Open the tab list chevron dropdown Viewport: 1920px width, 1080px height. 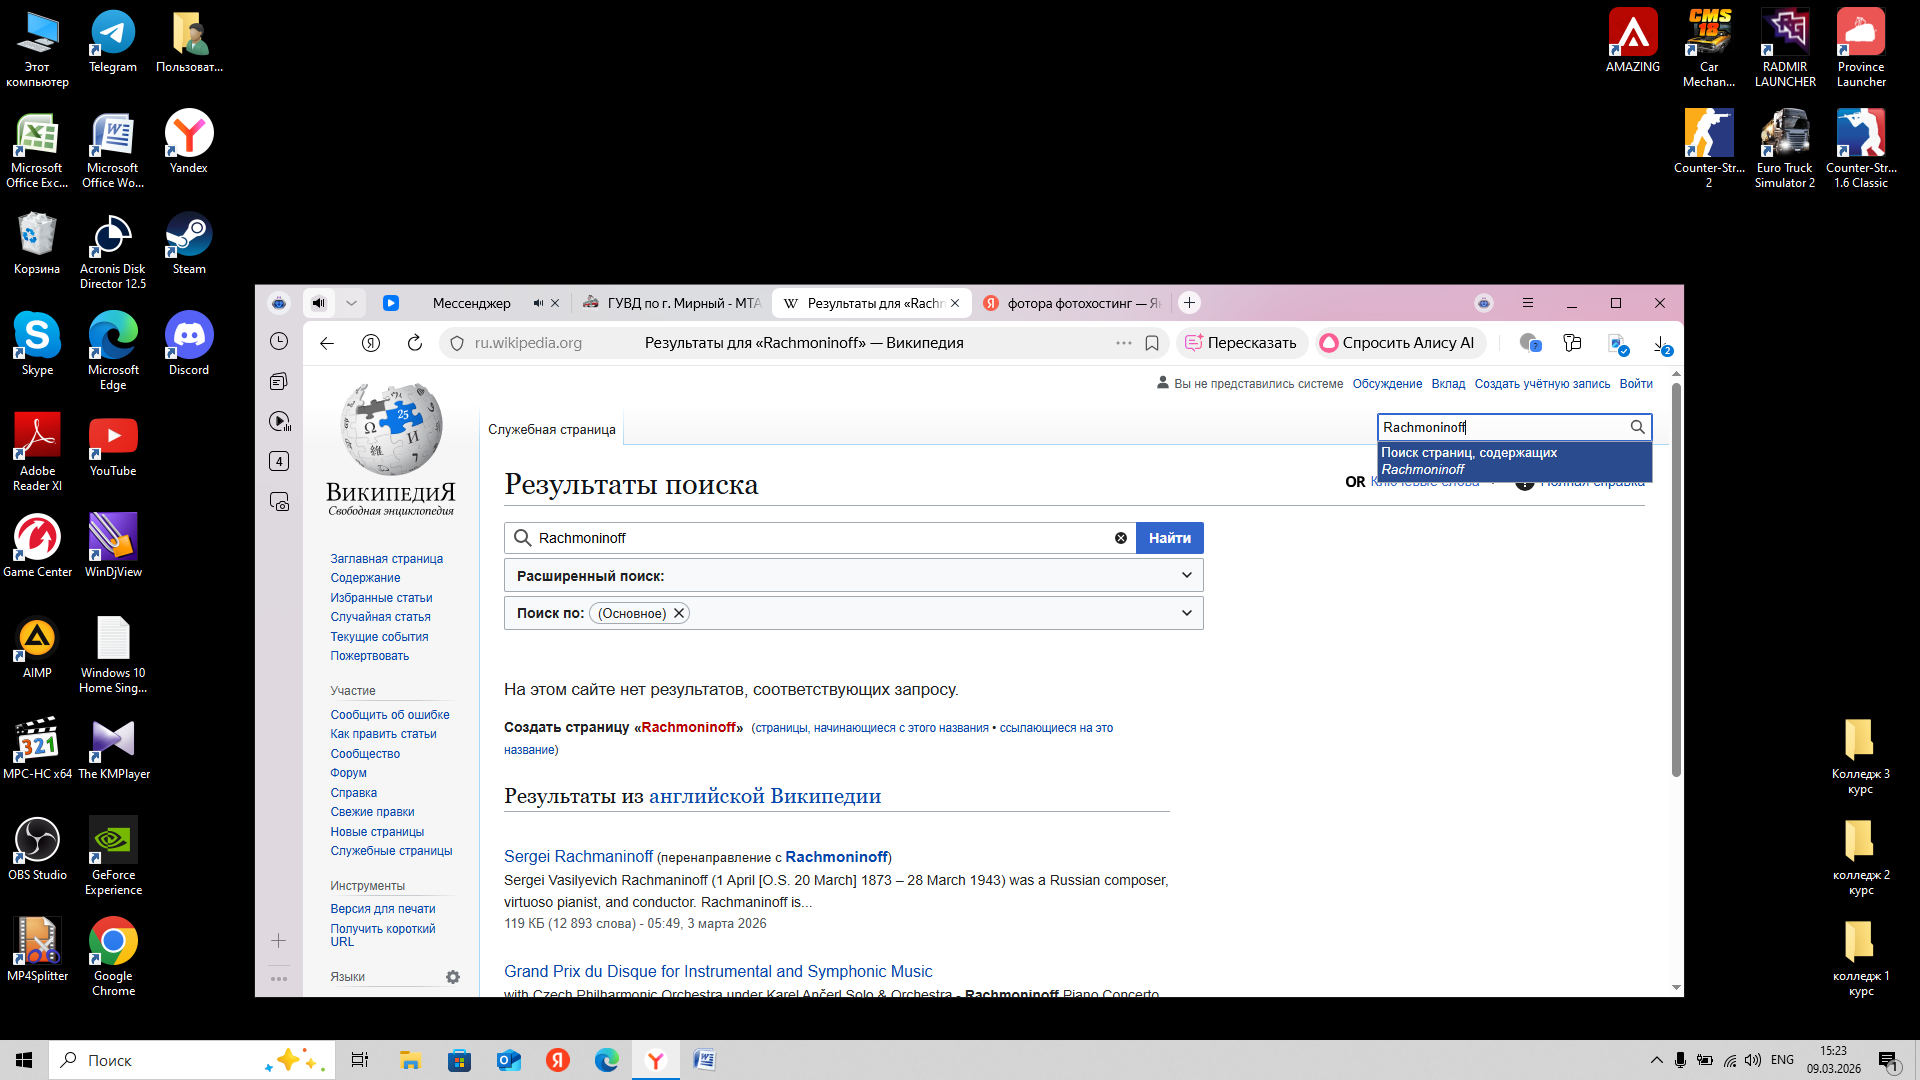click(x=351, y=303)
